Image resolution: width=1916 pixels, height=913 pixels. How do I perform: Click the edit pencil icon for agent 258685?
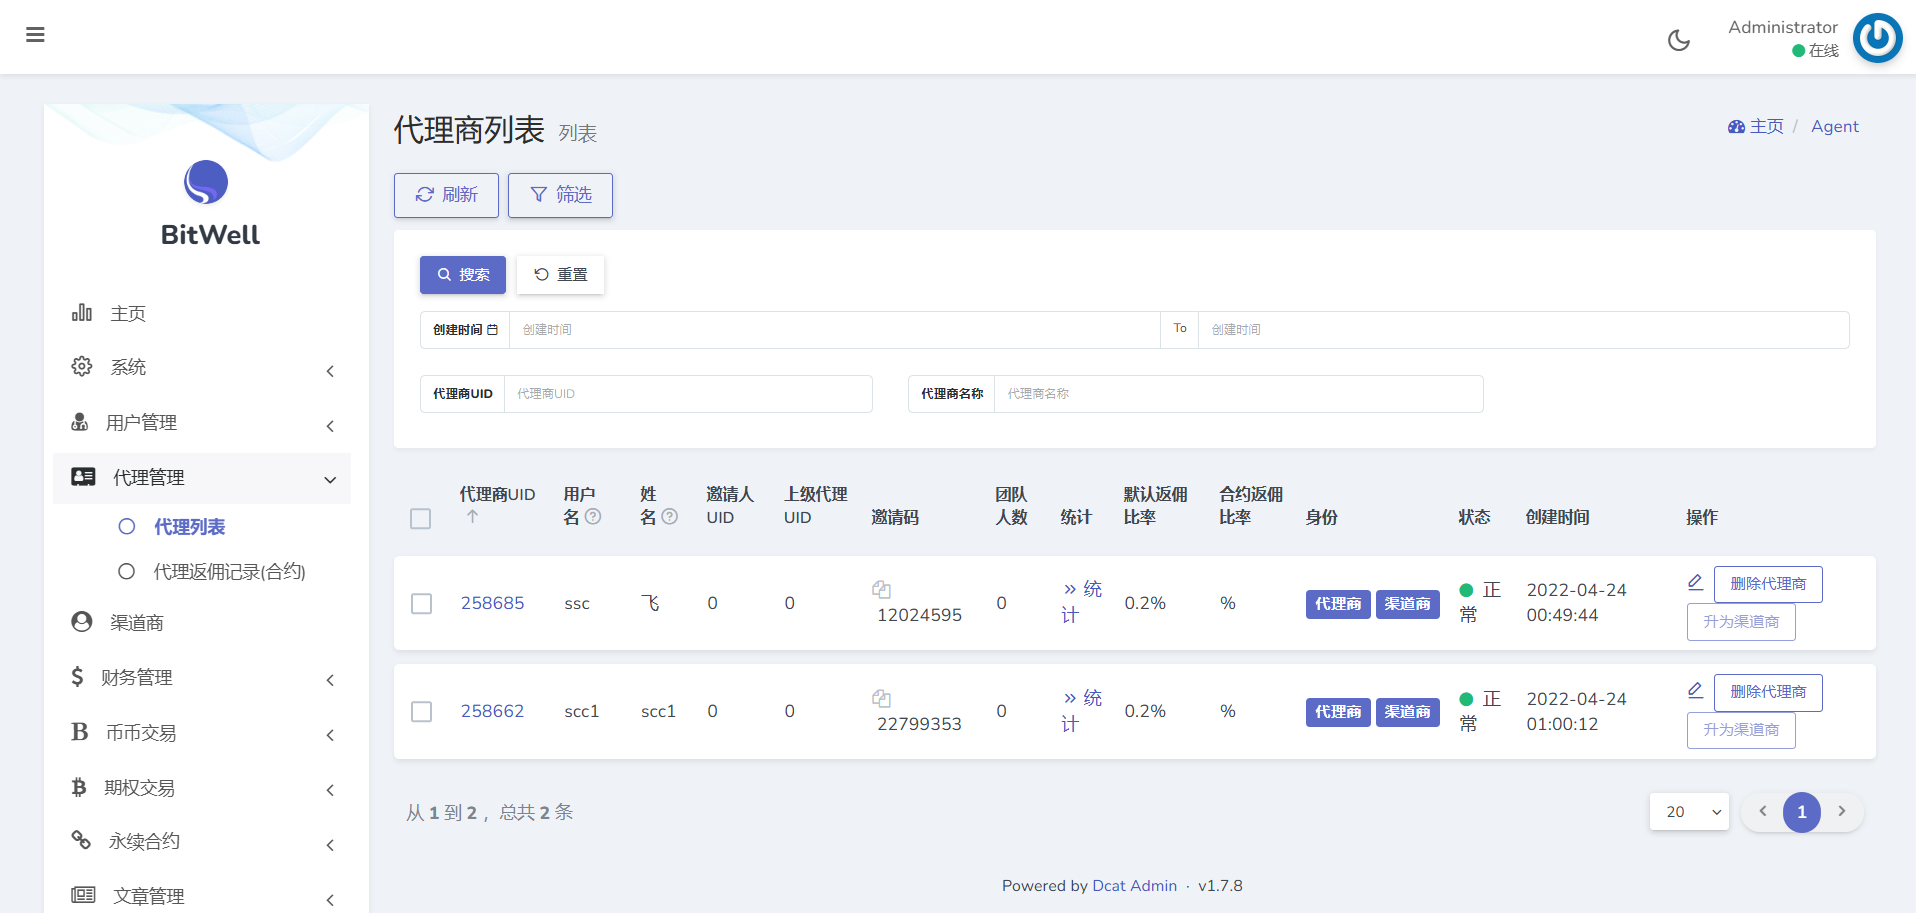pyautogui.click(x=1695, y=582)
